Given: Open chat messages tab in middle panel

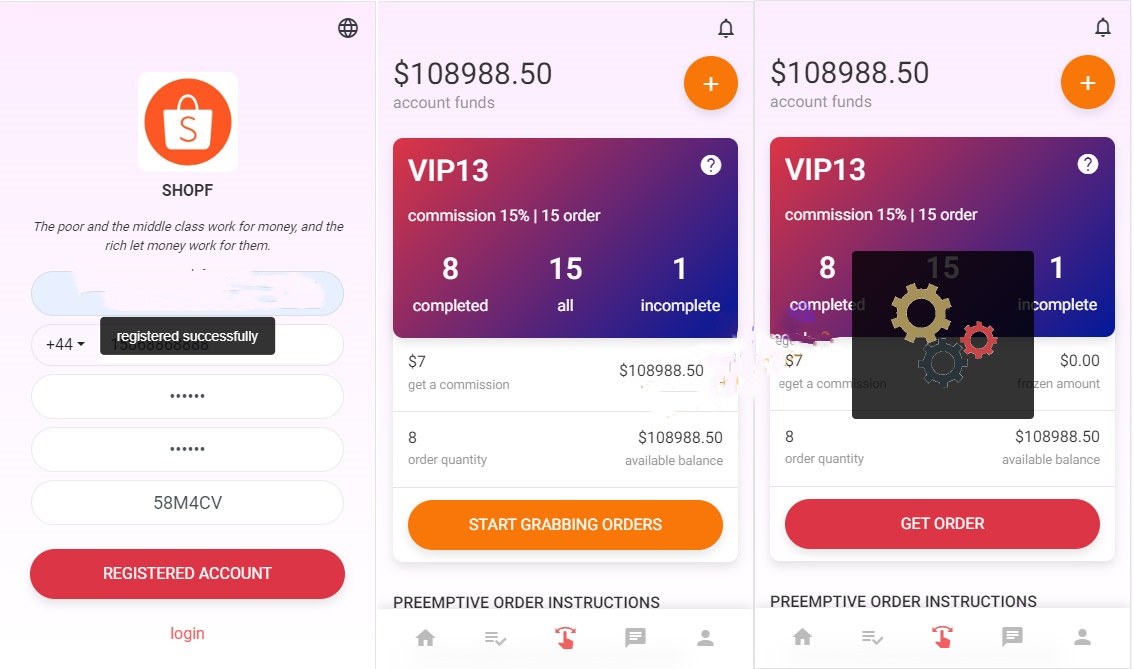Looking at the screenshot, I should click(x=635, y=637).
